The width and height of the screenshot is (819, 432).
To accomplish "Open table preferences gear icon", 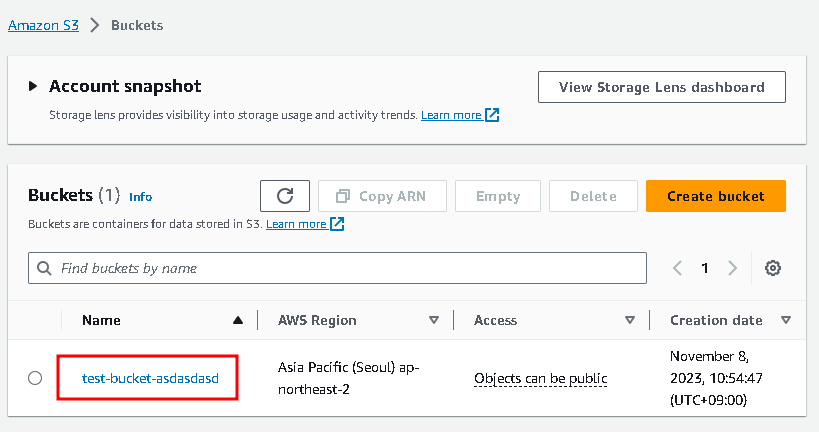I will pos(773,268).
